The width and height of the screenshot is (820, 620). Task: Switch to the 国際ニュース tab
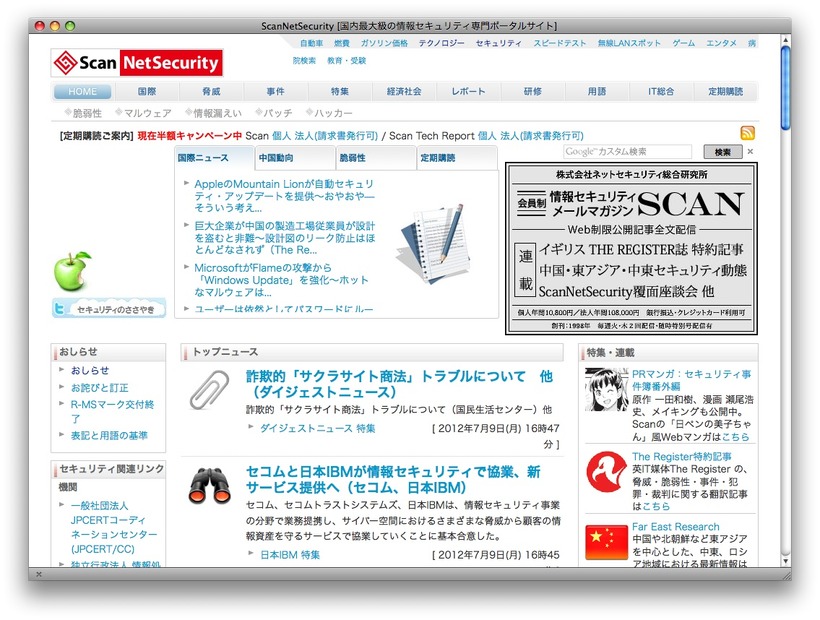point(214,158)
